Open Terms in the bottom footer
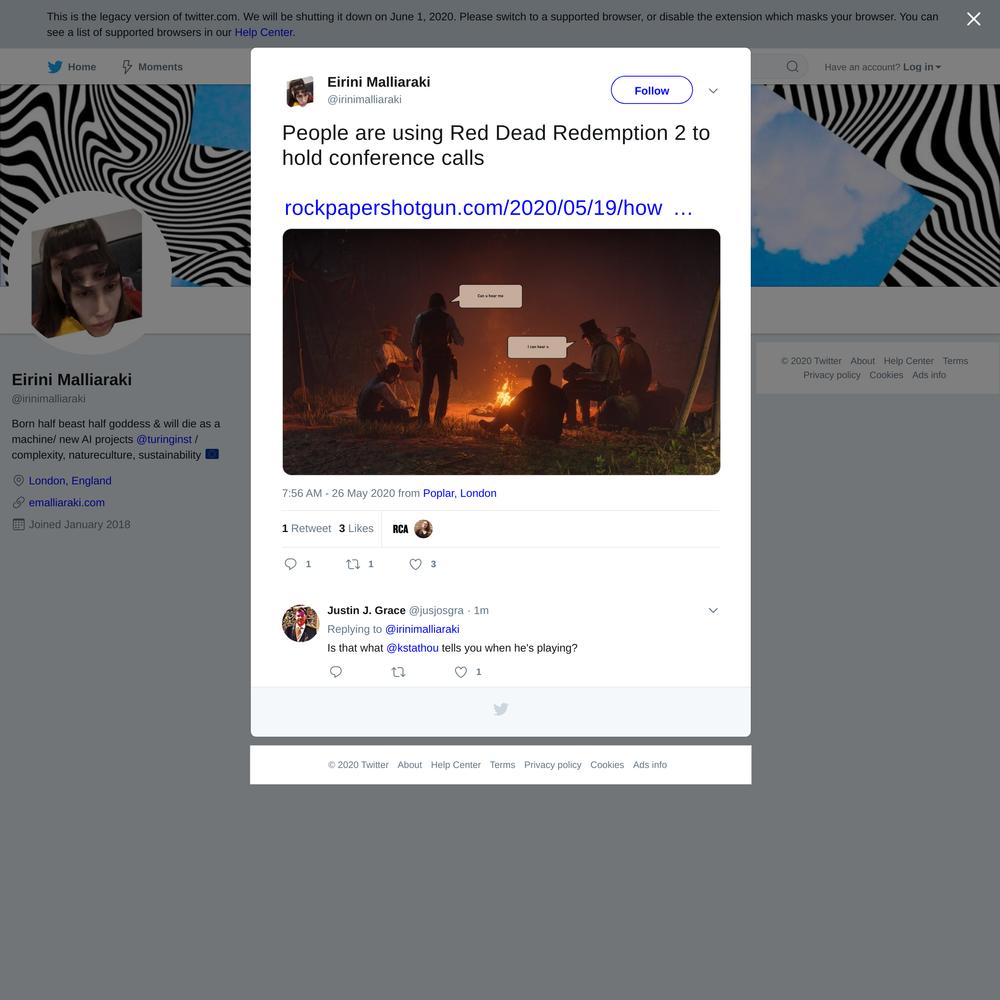This screenshot has height=1000, width=1000. (502, 765)
